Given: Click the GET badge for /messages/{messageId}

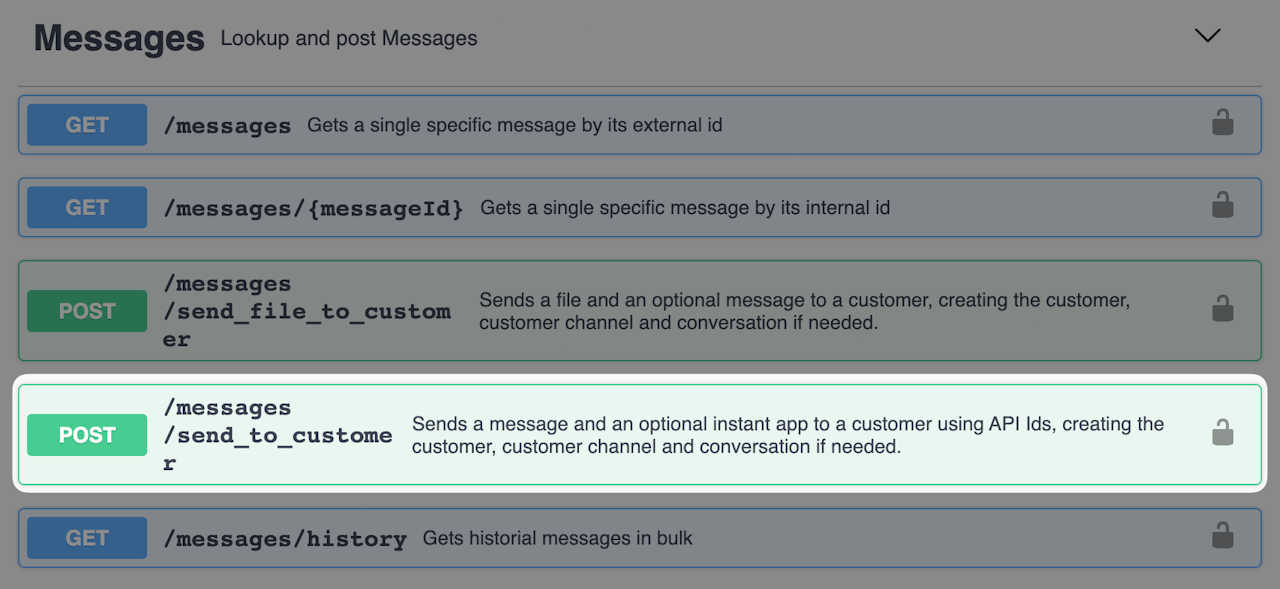Looking at the screenshot, I should tap(87, 208).
